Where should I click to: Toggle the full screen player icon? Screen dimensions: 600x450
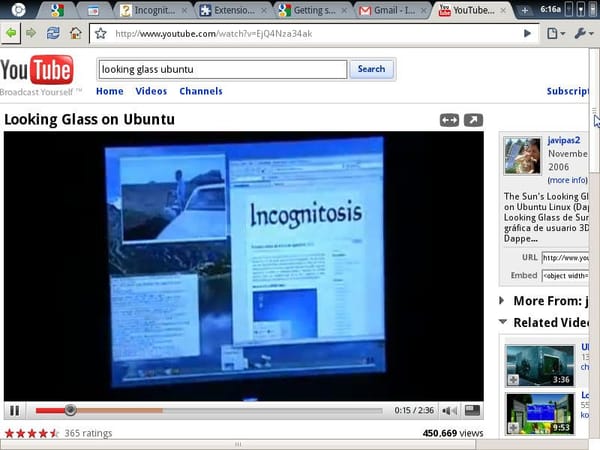point(472,410)
